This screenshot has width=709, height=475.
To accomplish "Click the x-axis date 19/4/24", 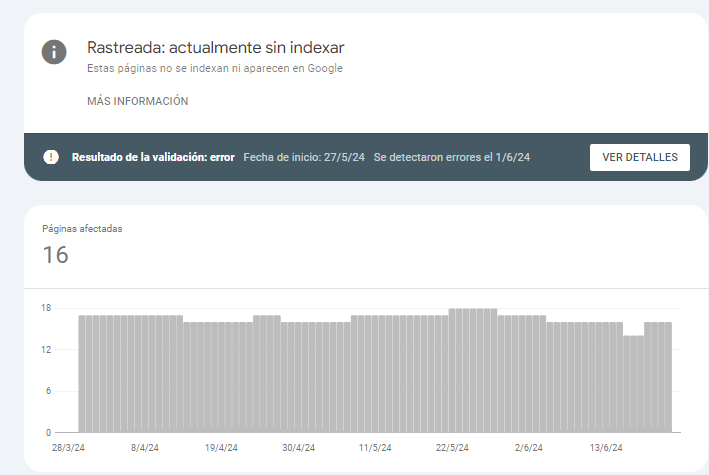I will click(221, 448).
